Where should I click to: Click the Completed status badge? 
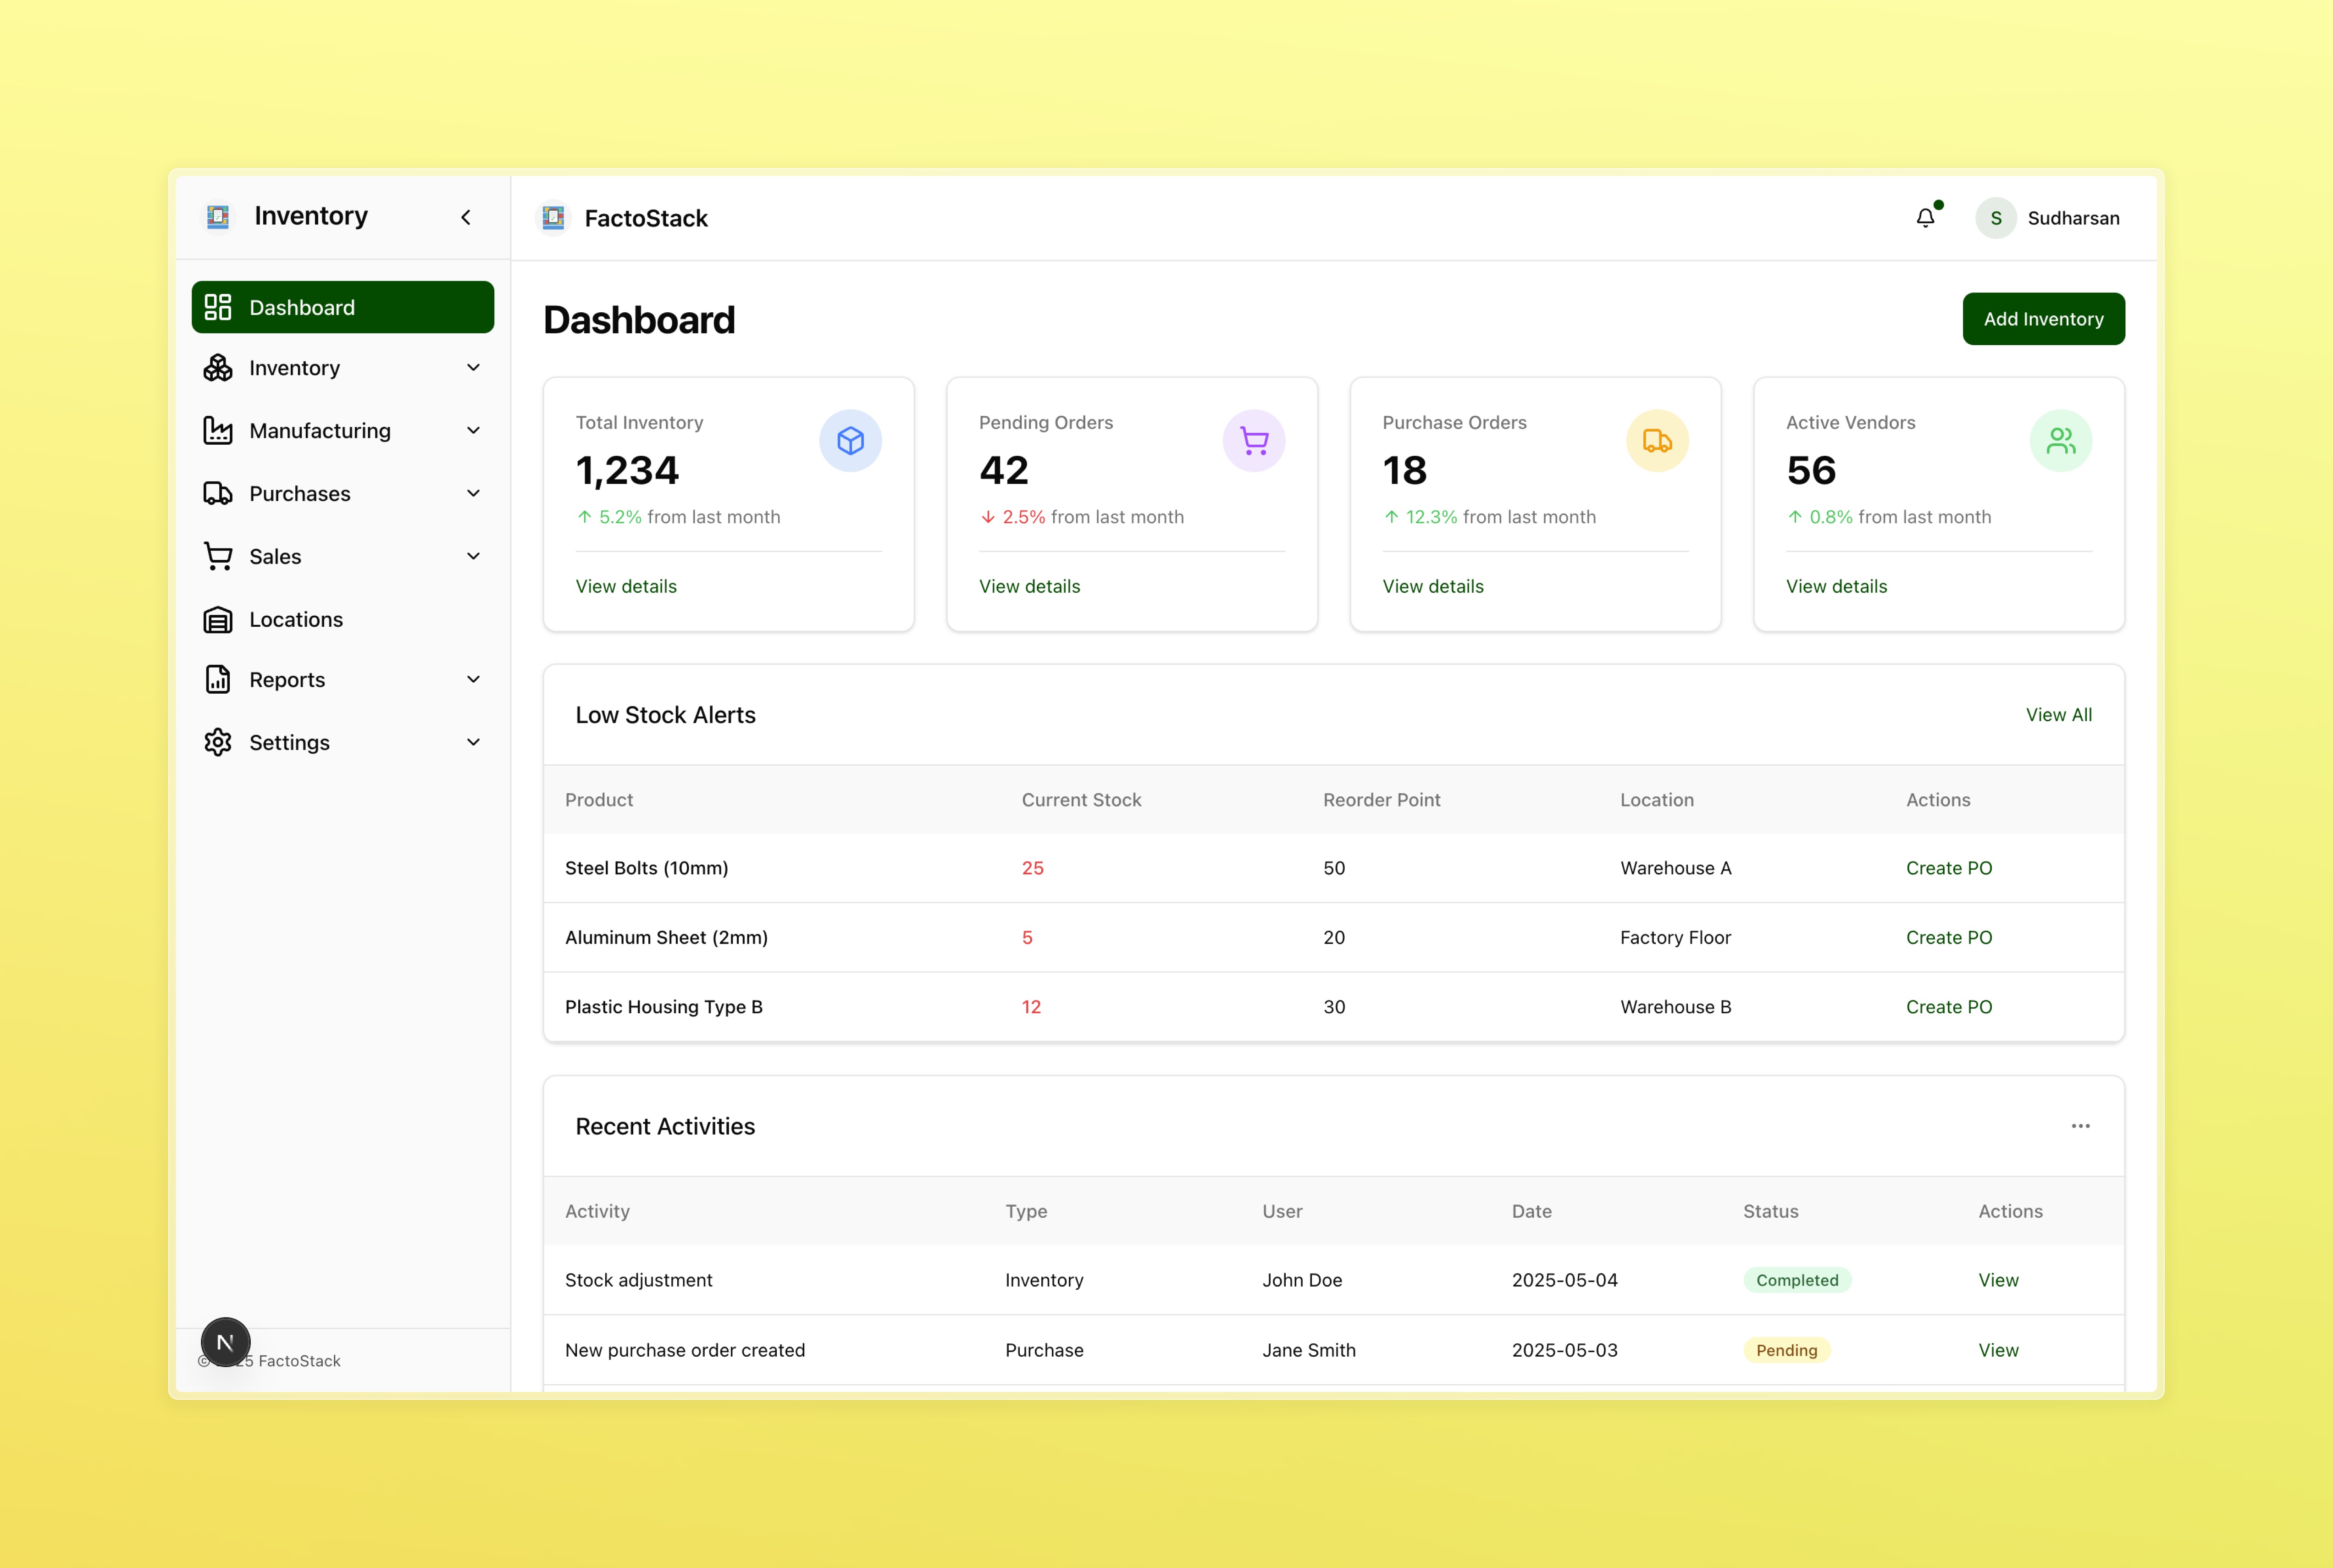(x=1796, y=1280)
